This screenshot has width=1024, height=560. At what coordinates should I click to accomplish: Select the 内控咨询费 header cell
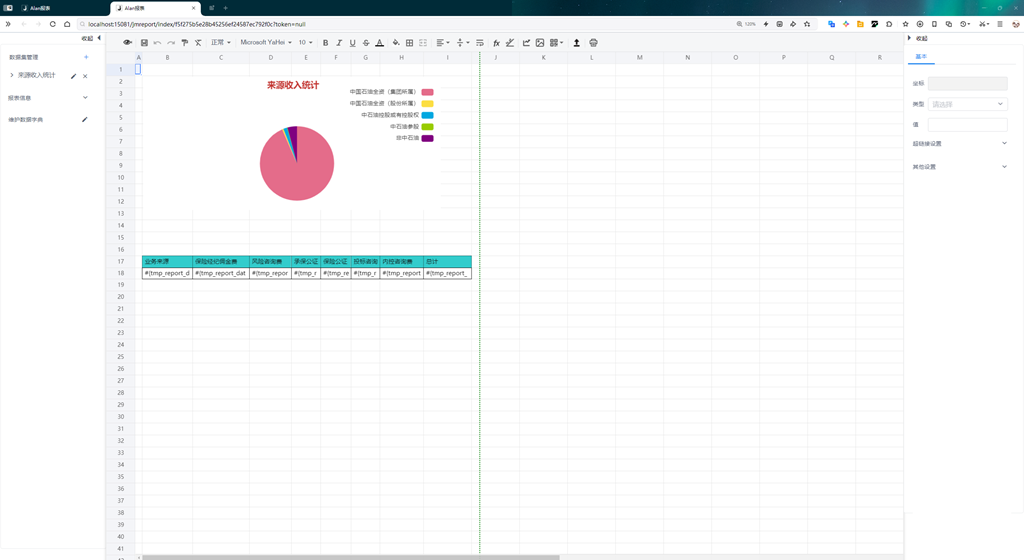pyautogui.click(x=402, y=261)
